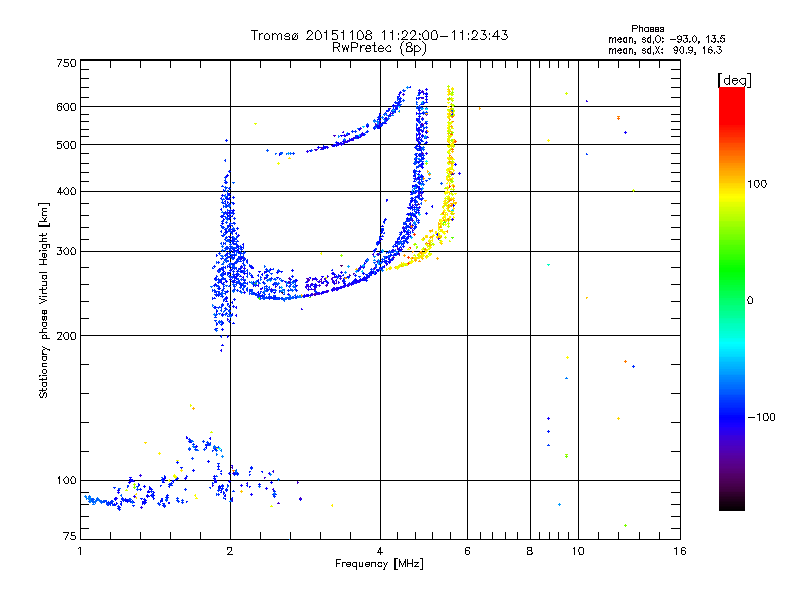Select the 'RwPretec (8p)' subtitle
The image size is (800, 600).
tap(379, 48)
